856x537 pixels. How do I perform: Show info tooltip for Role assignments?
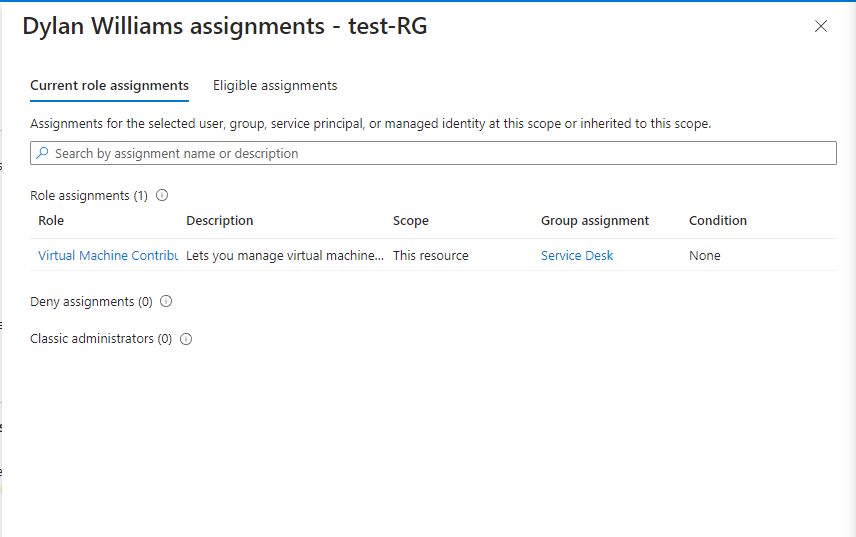pyautogui.click(x=162, y=196)
